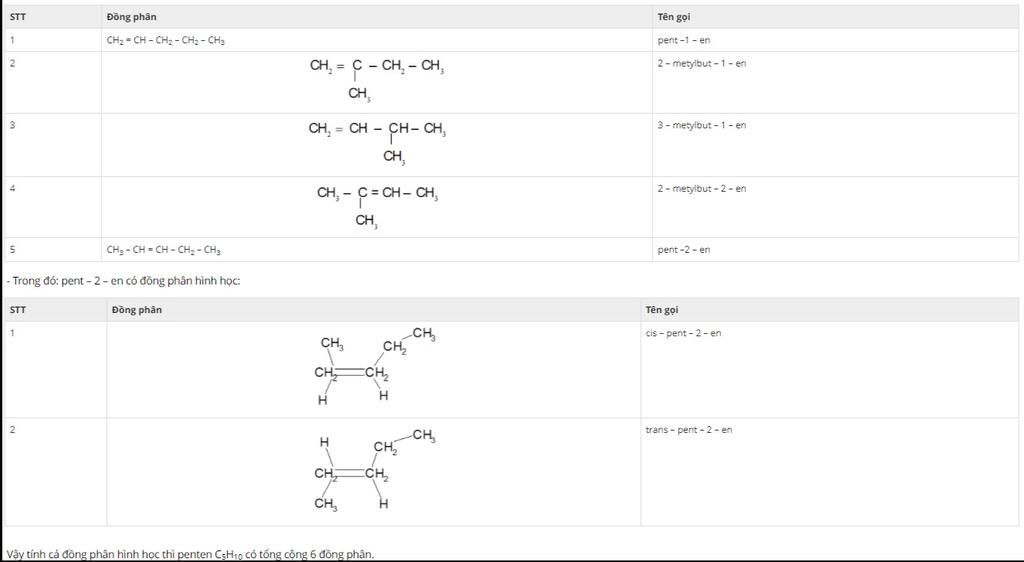
Task: Click the trans – pent – 2 – en label
Action: tap(688, 429)
